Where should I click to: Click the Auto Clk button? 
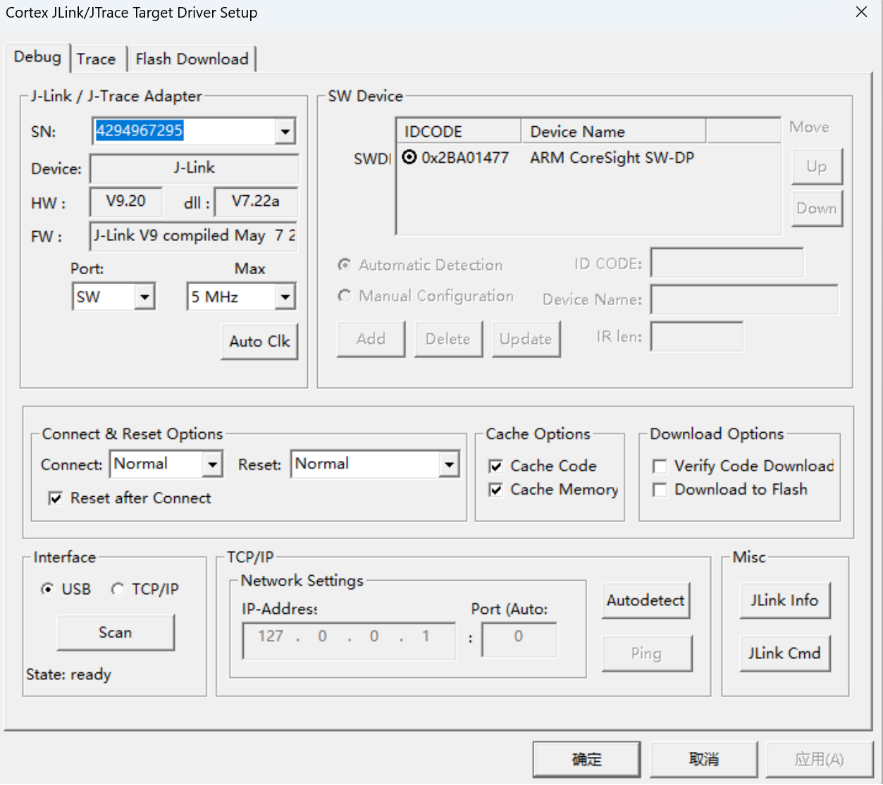[259, 341]
